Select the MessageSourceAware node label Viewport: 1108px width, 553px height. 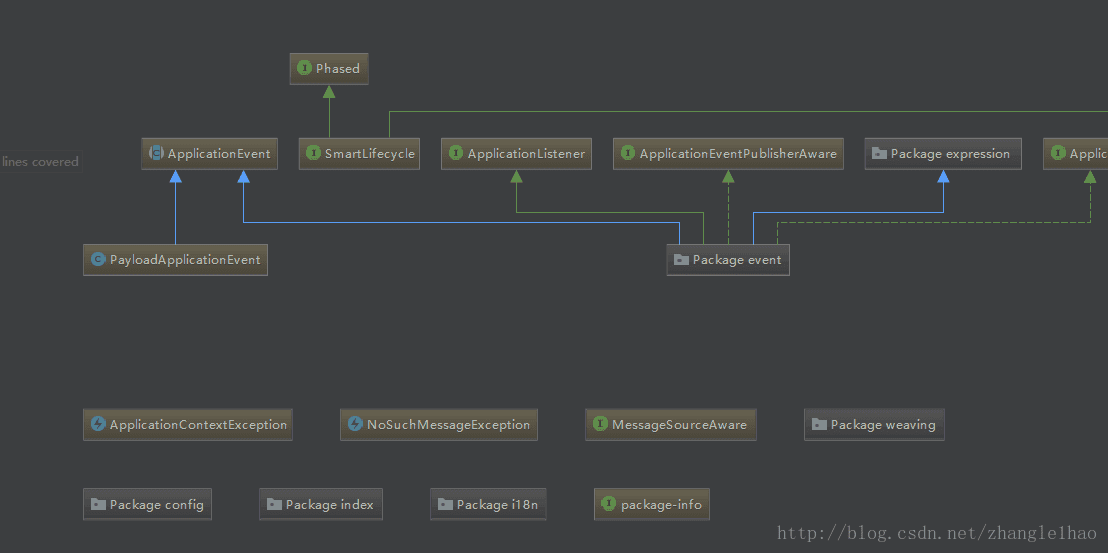pyautogui.click(x=679, y=424)
